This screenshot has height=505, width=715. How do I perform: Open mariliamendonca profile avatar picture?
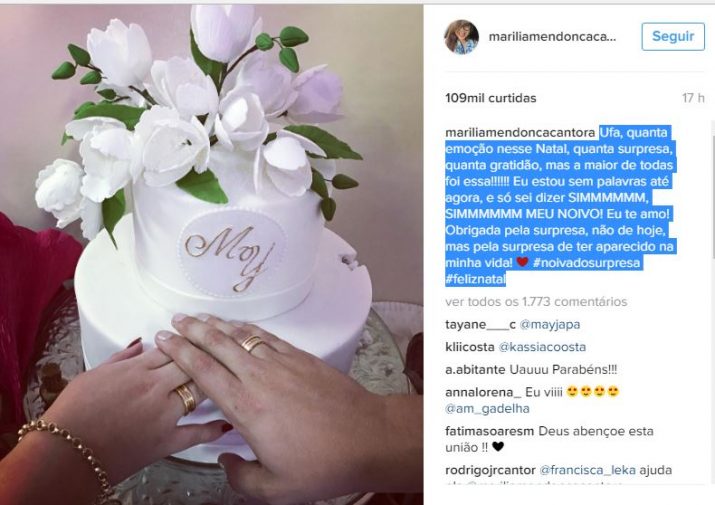click(461, 37)
